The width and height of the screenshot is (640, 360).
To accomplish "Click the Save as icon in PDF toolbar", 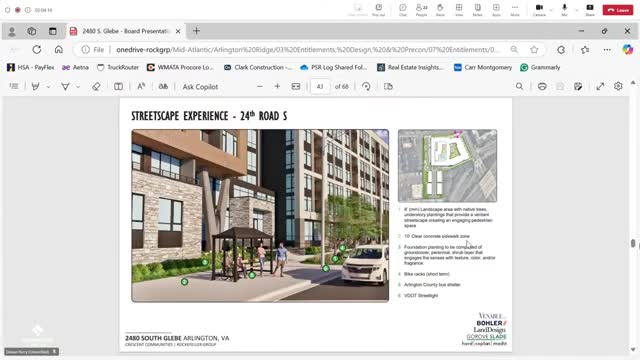I will point(578,86).
